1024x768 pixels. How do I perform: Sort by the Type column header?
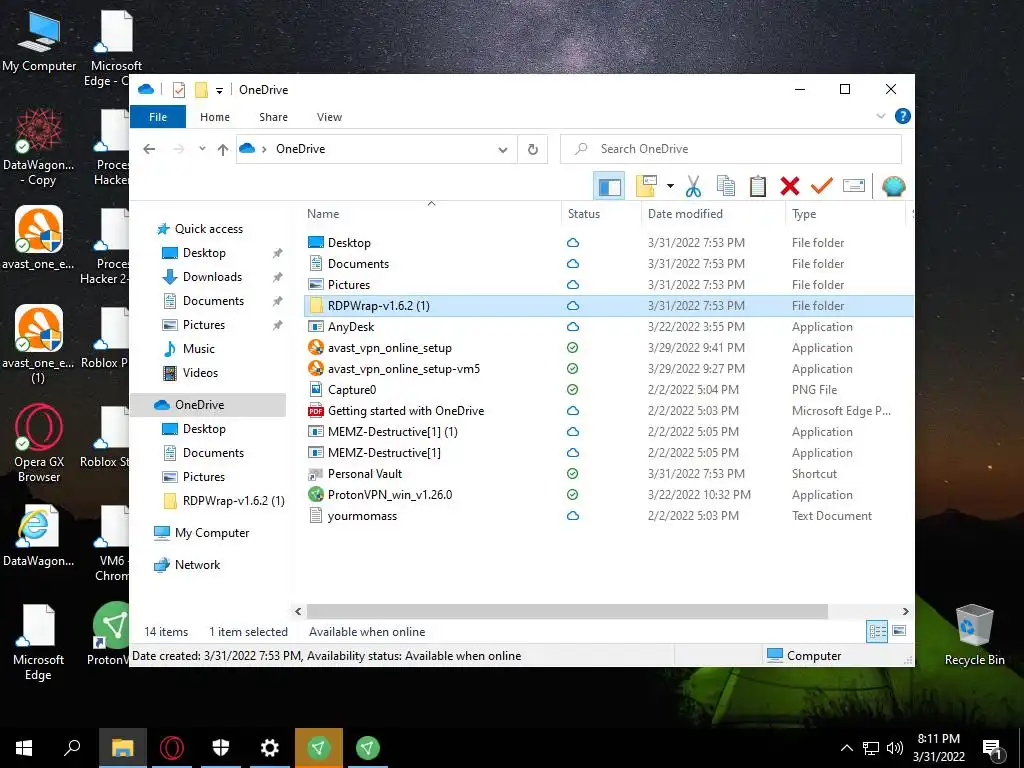[846, 214]
